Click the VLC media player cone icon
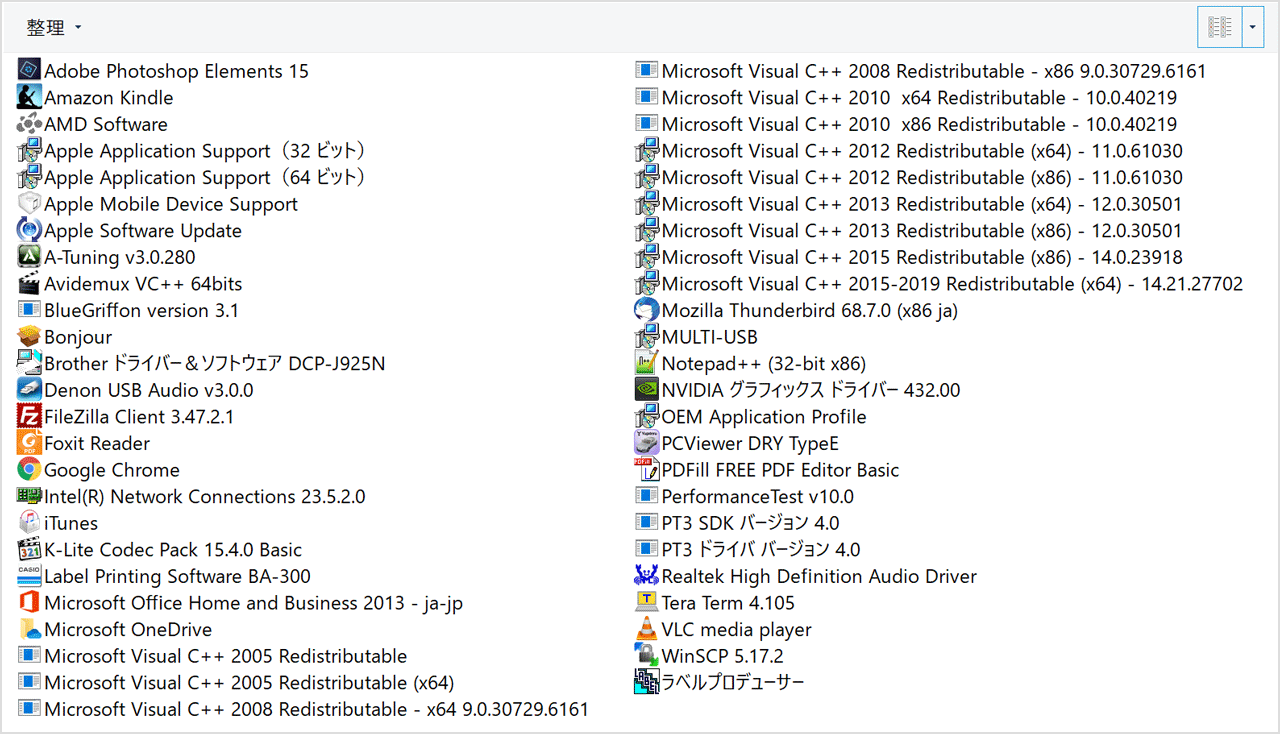This screenshot has height=734, width=1280. pos(647,629)
